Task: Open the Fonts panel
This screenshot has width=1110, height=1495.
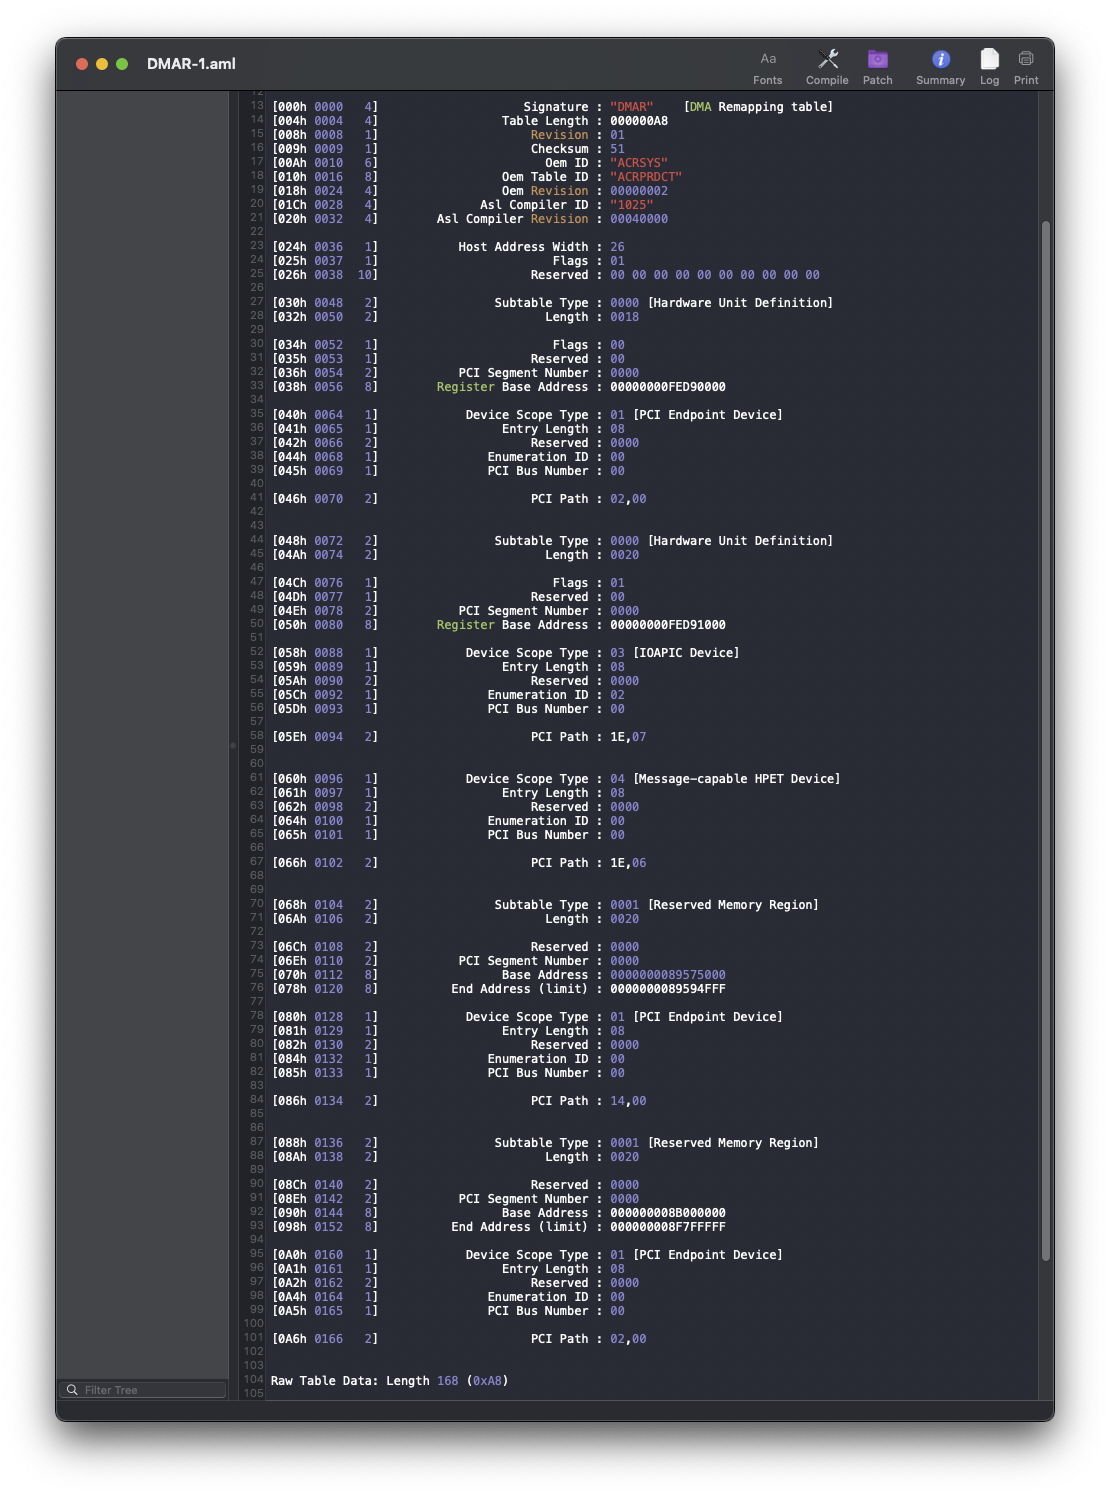Action: click(x=767, y=64)
